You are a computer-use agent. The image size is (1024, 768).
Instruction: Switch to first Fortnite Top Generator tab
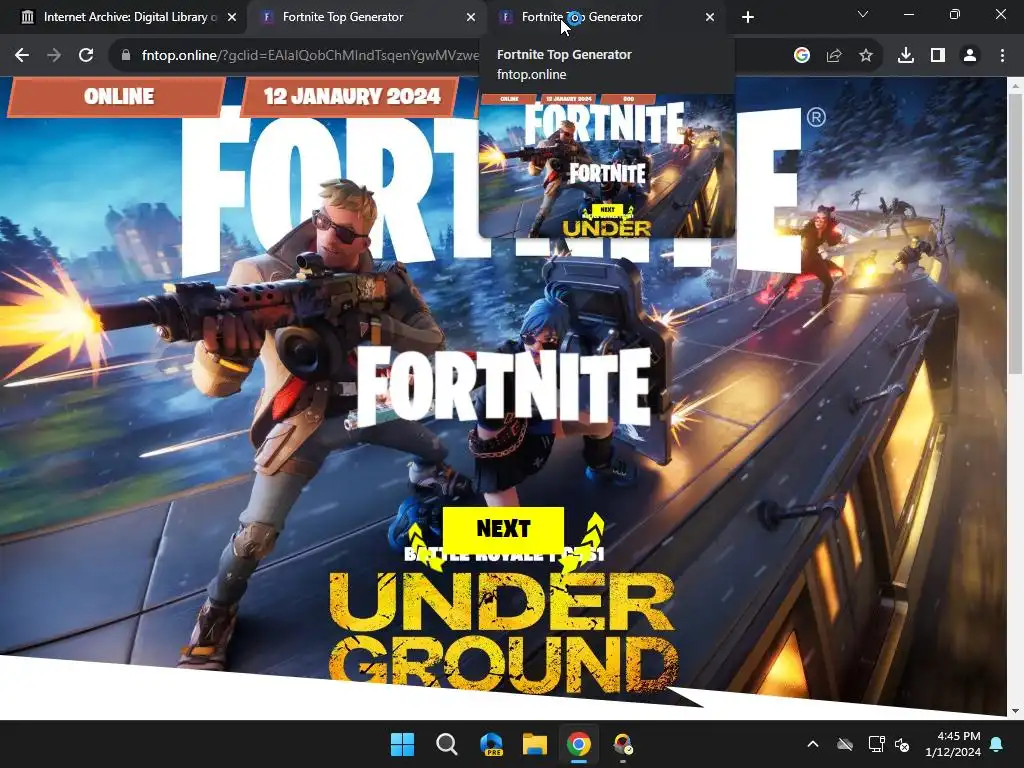pyautogui.click(x=368, y=17)
